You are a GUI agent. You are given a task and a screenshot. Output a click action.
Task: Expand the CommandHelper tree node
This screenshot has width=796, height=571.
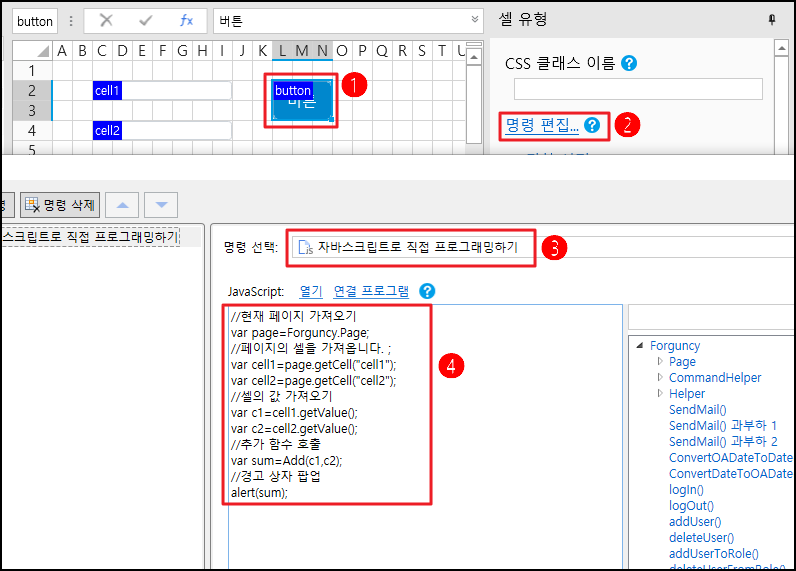pos(660,378)
